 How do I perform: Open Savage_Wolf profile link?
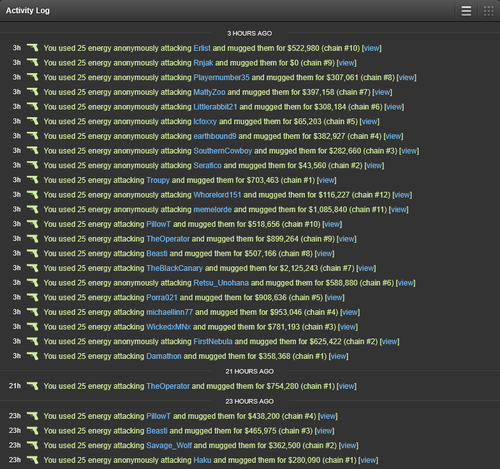pos(169,446)
